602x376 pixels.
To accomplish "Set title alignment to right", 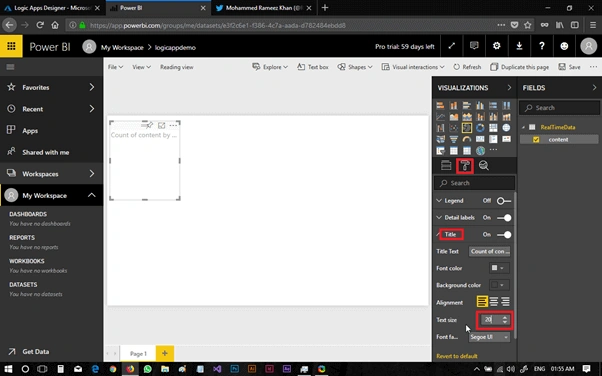I will [505, 301].
